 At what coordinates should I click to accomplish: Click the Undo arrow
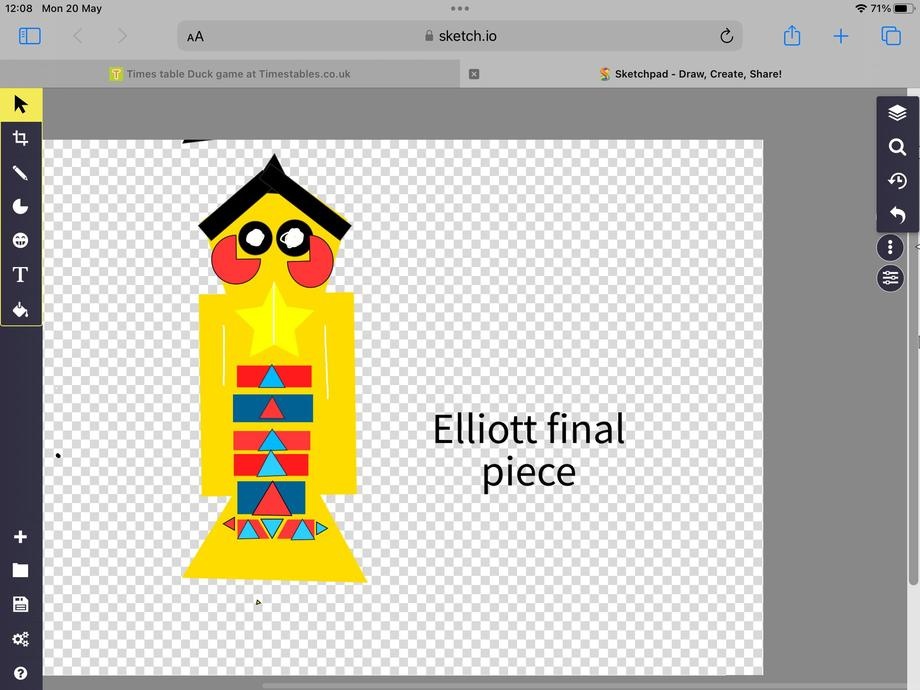(897, 215)
